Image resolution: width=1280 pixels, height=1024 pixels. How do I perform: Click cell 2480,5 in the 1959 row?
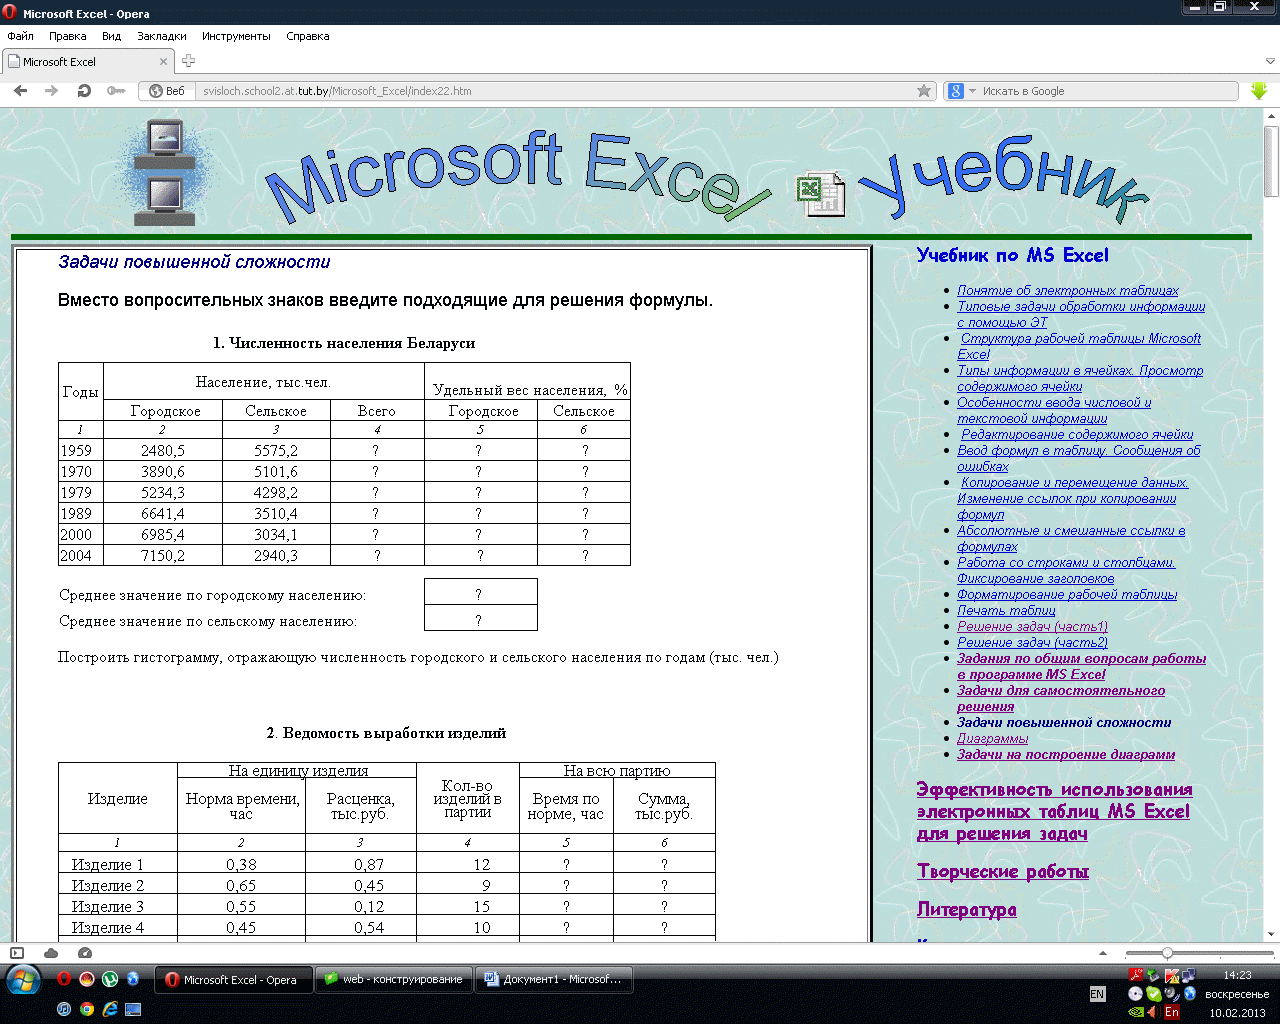[x=162, y=450]
